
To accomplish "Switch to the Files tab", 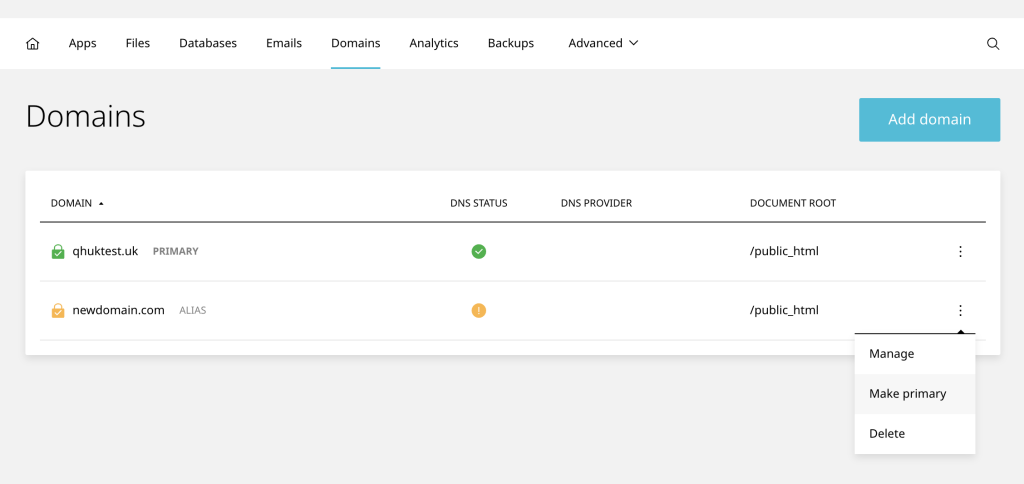I will coord(138,43).
